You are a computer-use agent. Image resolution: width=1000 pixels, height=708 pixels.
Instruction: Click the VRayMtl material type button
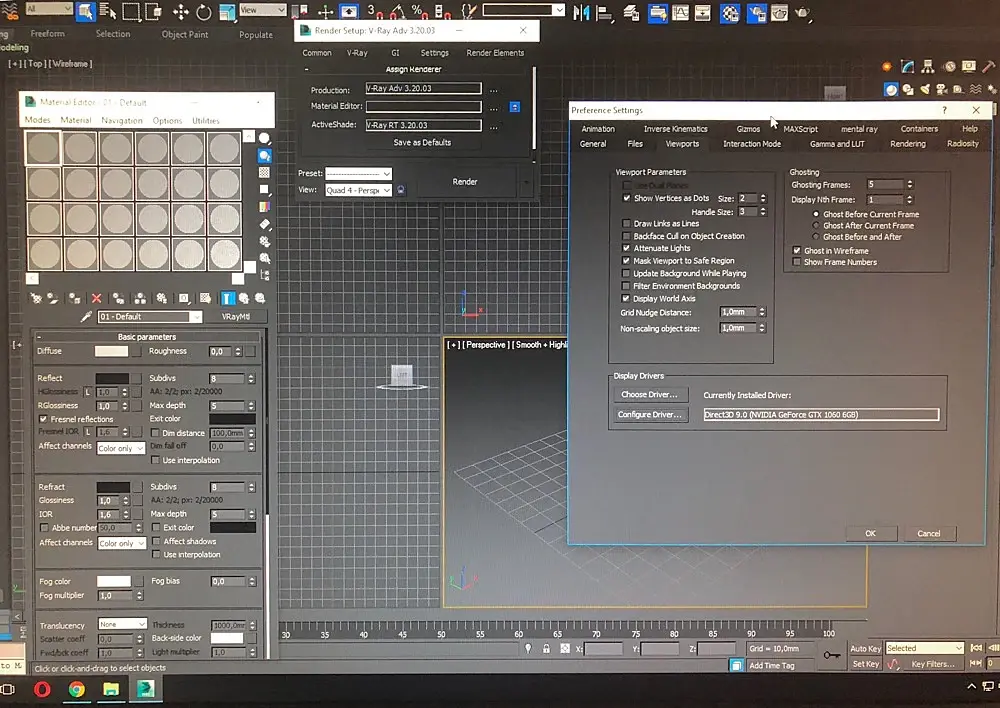236,317
